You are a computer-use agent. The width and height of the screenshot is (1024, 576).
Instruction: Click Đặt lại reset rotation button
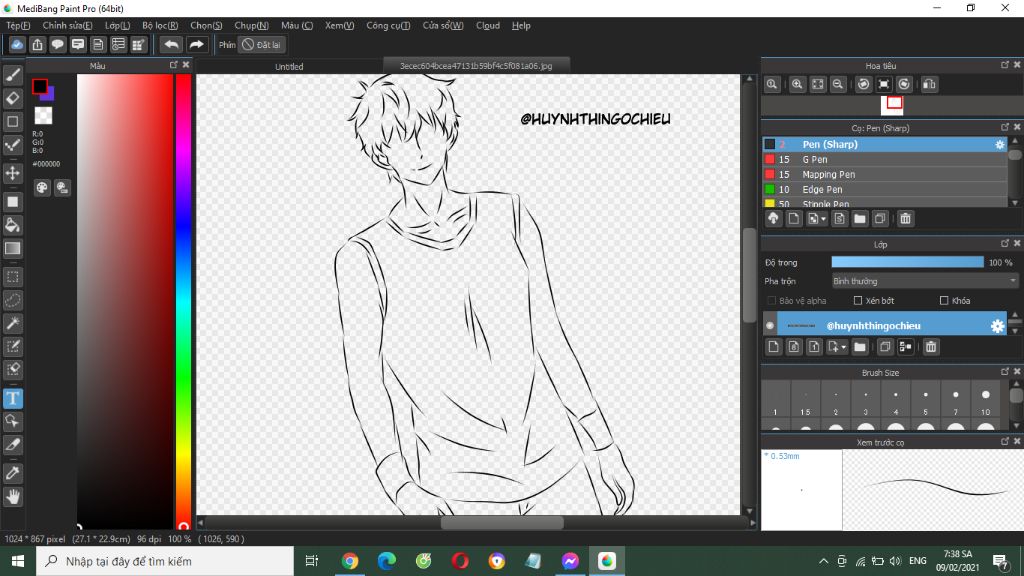pyautogui.click(x=261, y=44)
